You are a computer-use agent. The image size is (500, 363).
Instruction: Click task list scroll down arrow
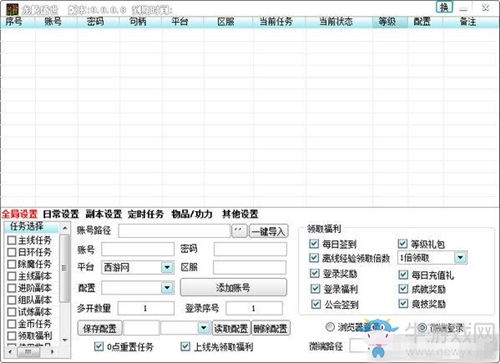(x=65, y=340)
